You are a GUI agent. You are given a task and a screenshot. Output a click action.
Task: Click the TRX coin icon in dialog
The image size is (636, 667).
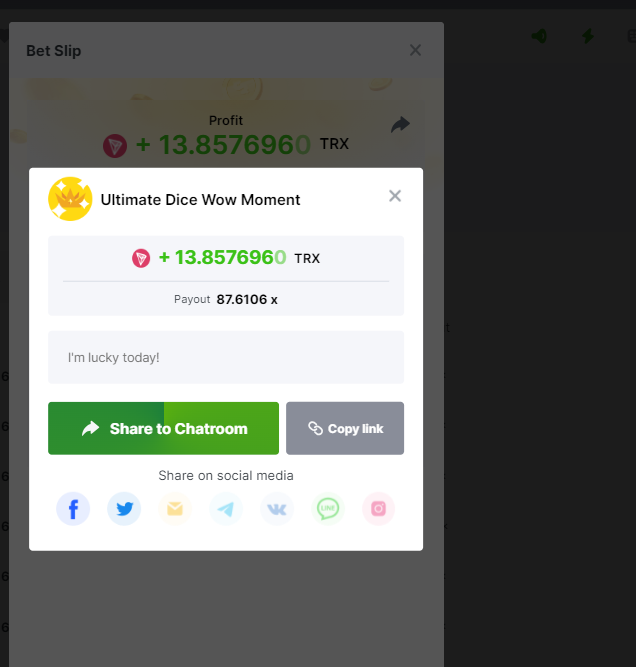[x=141, y=258]
